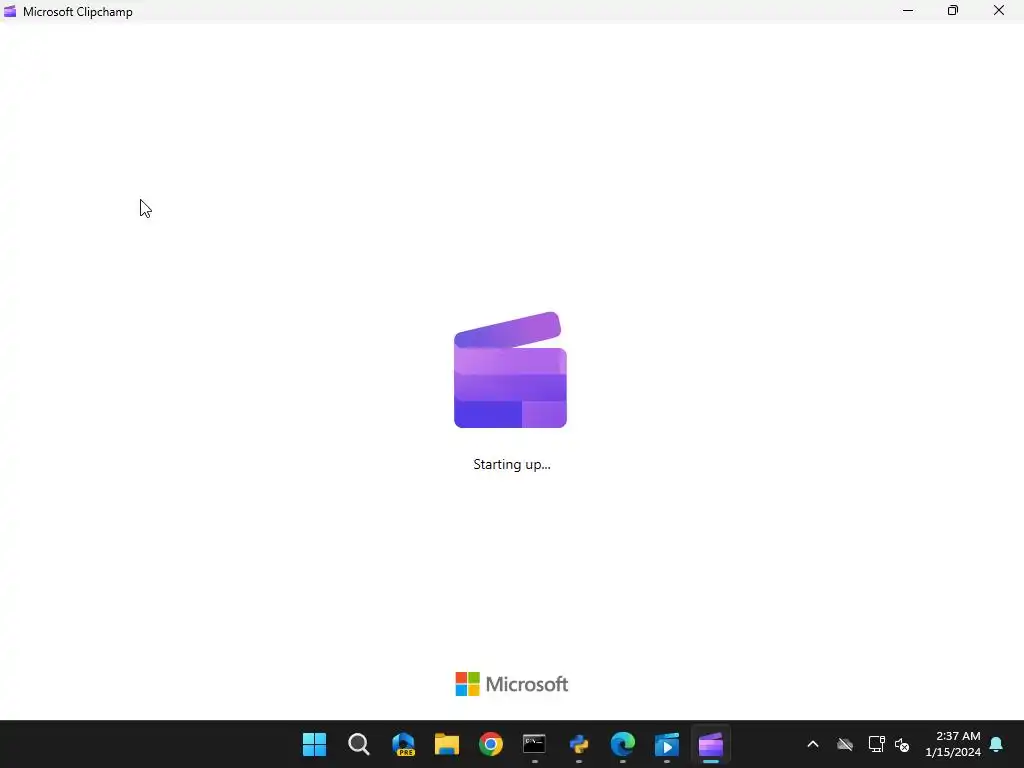The image size is (1024, 768).
Task: Open File Explorer from taskbar
Action: pyautogui.click(x=447, y=744)
